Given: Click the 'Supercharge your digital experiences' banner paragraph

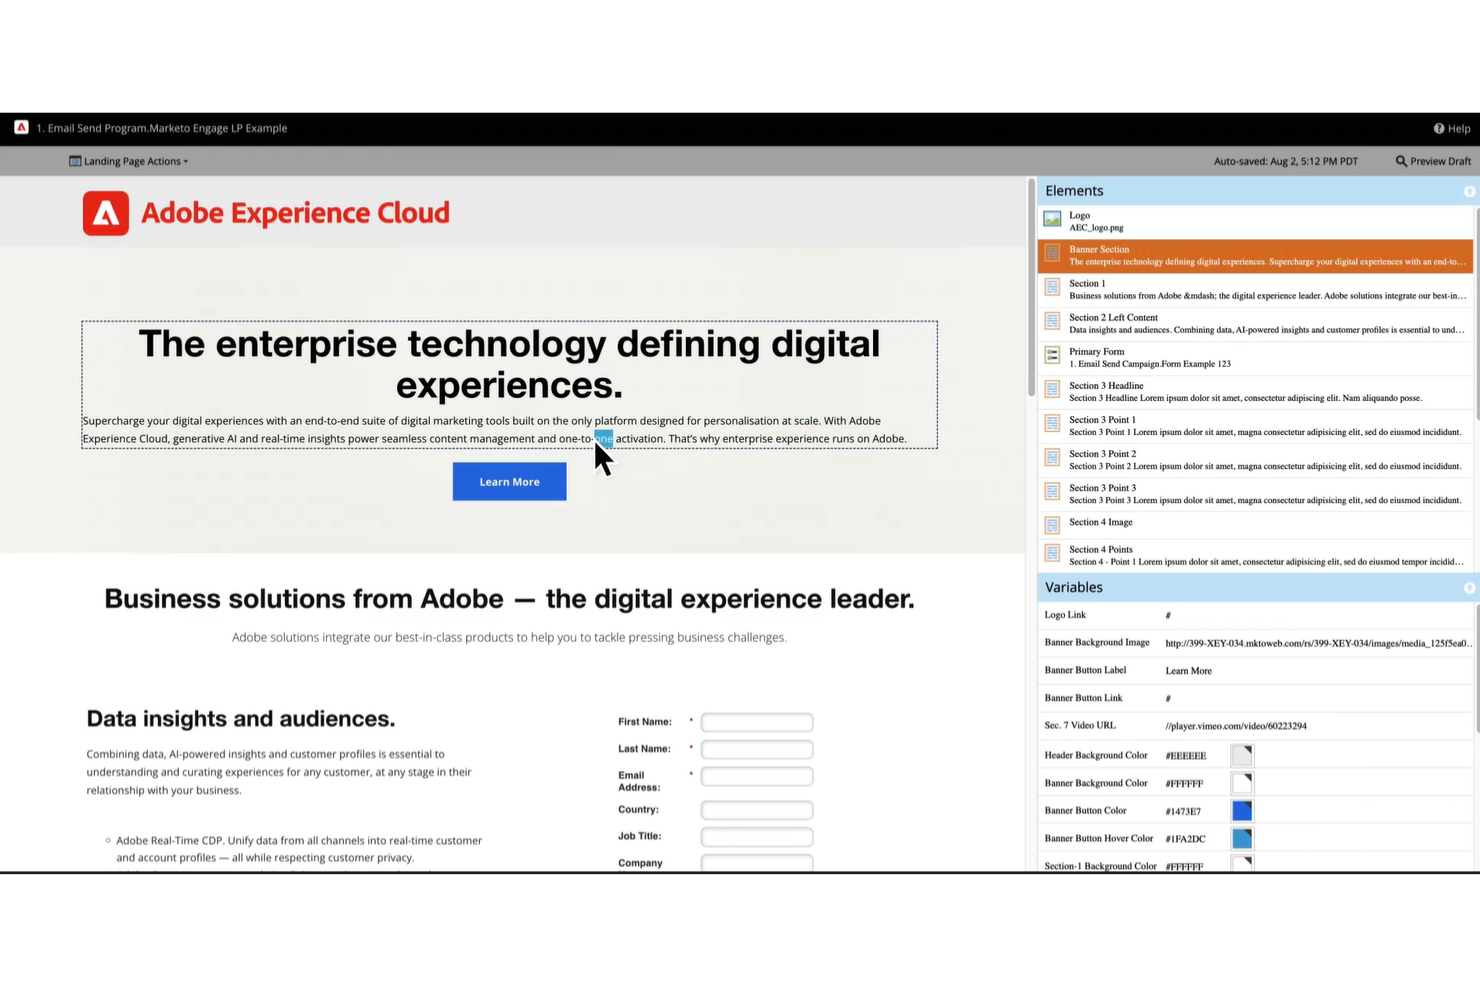Looking at the screenshot, I should (495, 430).
